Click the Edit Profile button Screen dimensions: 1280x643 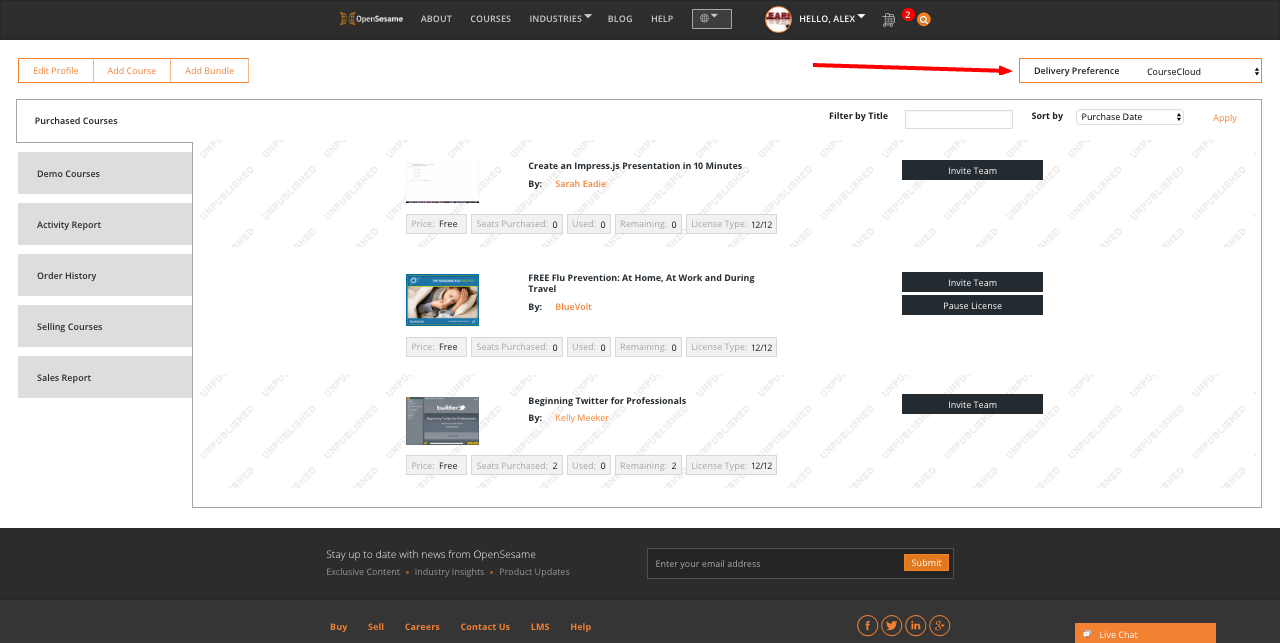[56, 71]
